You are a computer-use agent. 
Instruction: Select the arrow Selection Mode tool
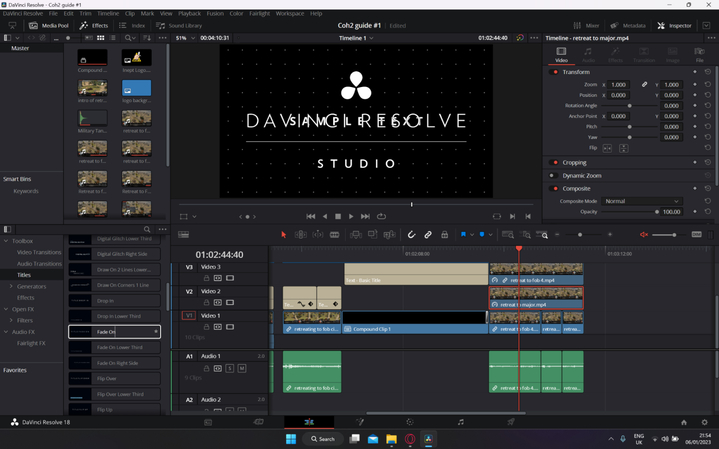tap(283, 234)
